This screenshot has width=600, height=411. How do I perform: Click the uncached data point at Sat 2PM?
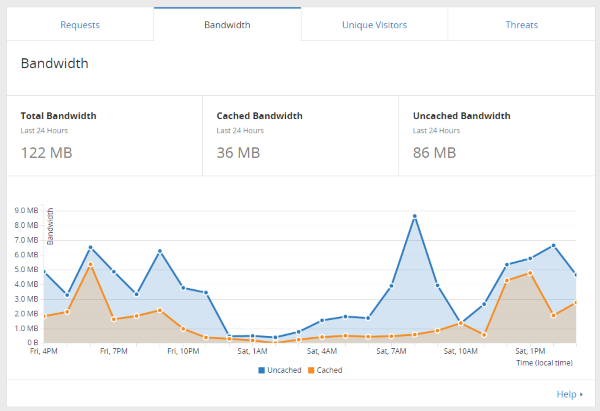[x=553, y=245]
